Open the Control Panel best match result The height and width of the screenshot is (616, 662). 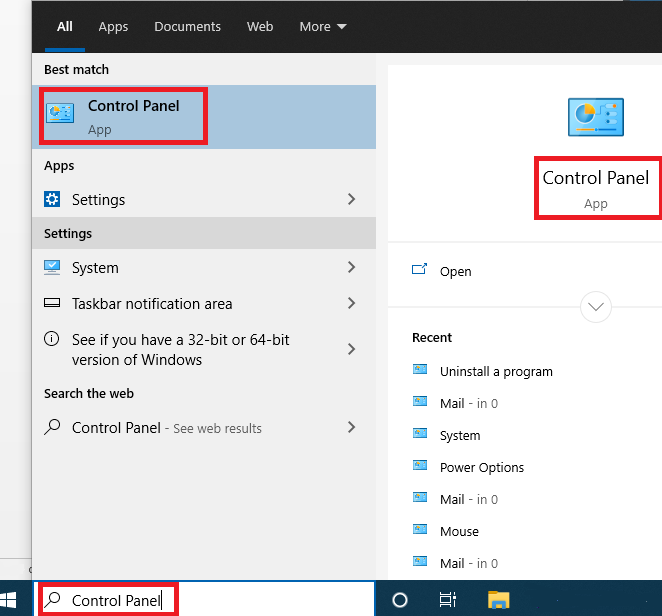[x=204, y=117]
